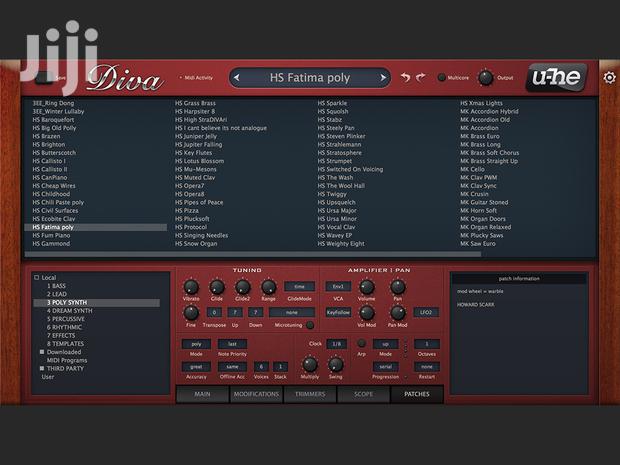Open the Pan Mod source 'LFO2' dropdown
The width and height of the screenshot is (620, 465).
(x=426, y=312)
